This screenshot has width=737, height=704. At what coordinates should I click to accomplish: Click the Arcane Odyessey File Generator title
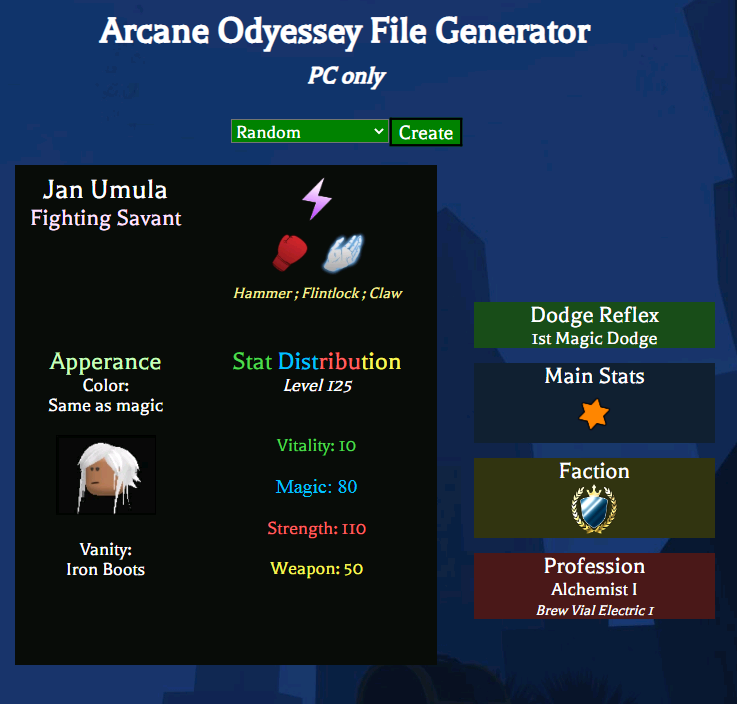(345, 31)
